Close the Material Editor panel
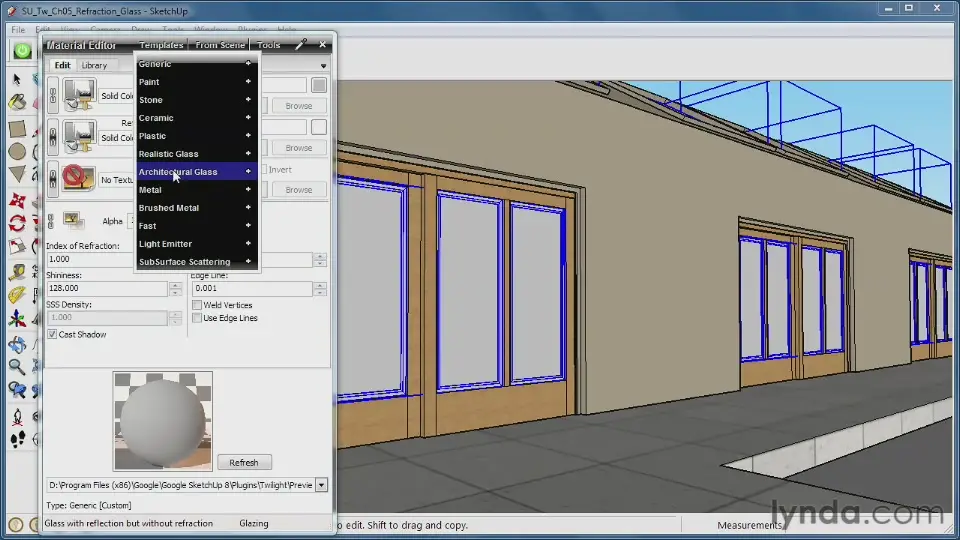This screenshot has height=540, width=960. [323, 44]
